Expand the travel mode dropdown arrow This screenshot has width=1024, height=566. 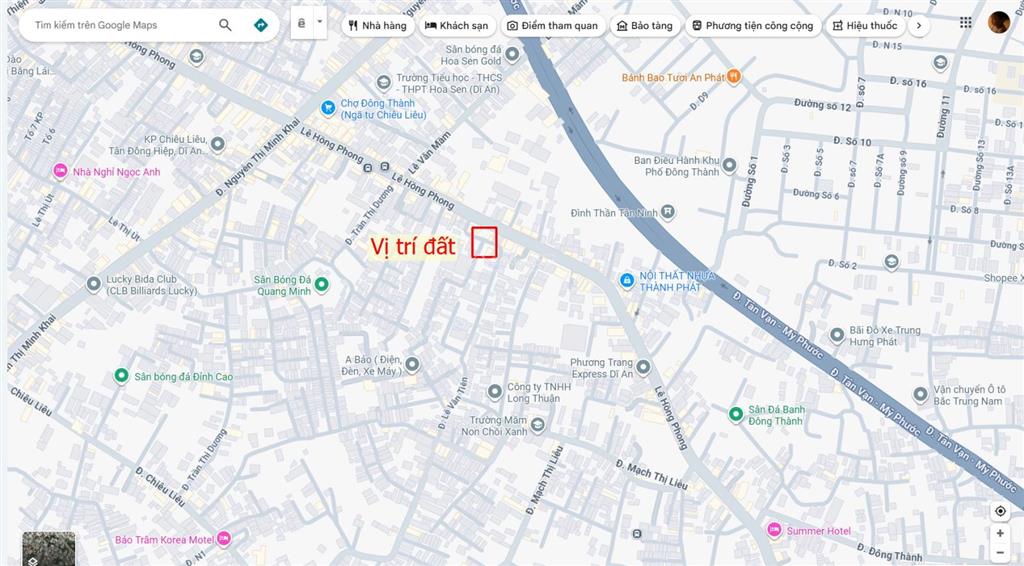point(319,22)
